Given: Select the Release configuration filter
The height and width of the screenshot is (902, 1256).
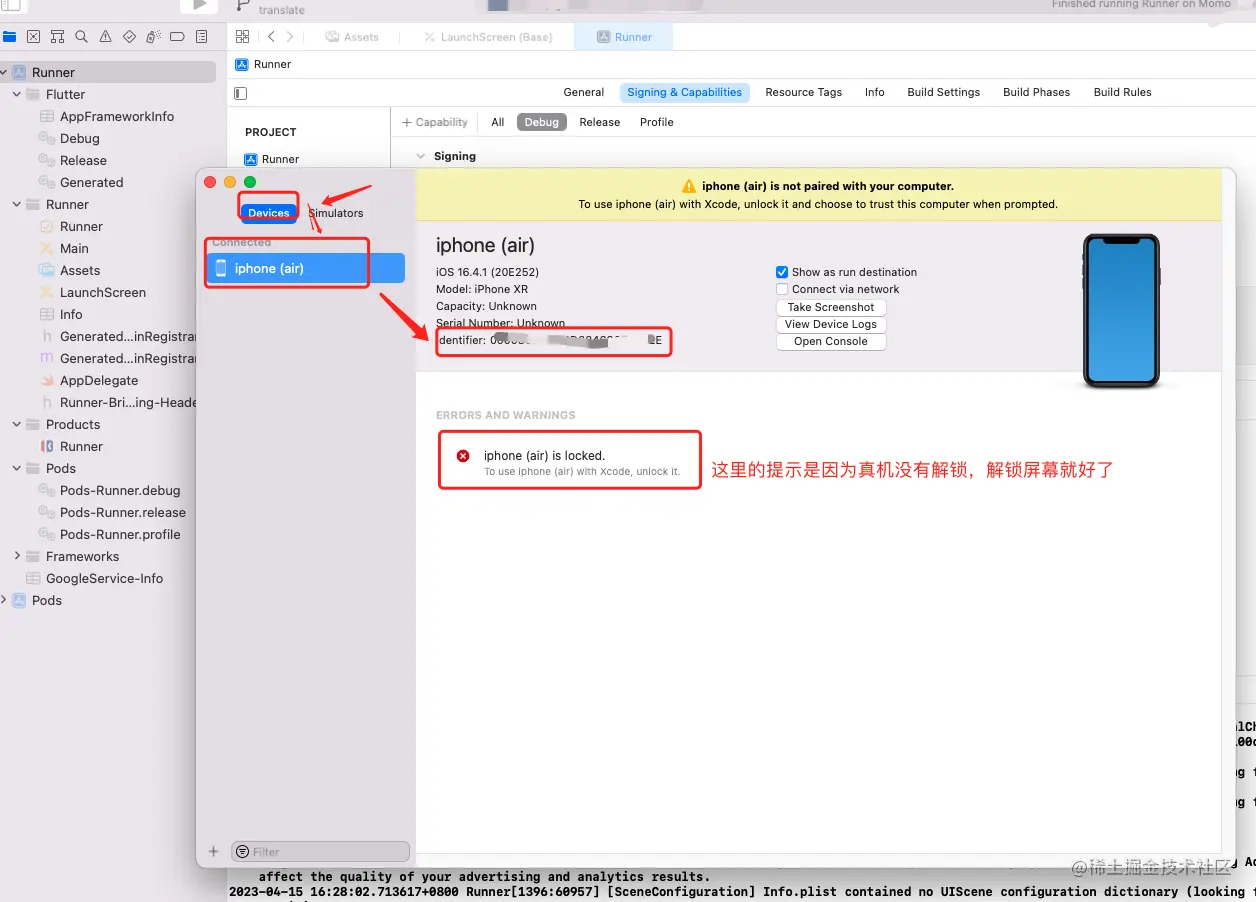Looking at the screenshot, I should (x=600, y=122).
